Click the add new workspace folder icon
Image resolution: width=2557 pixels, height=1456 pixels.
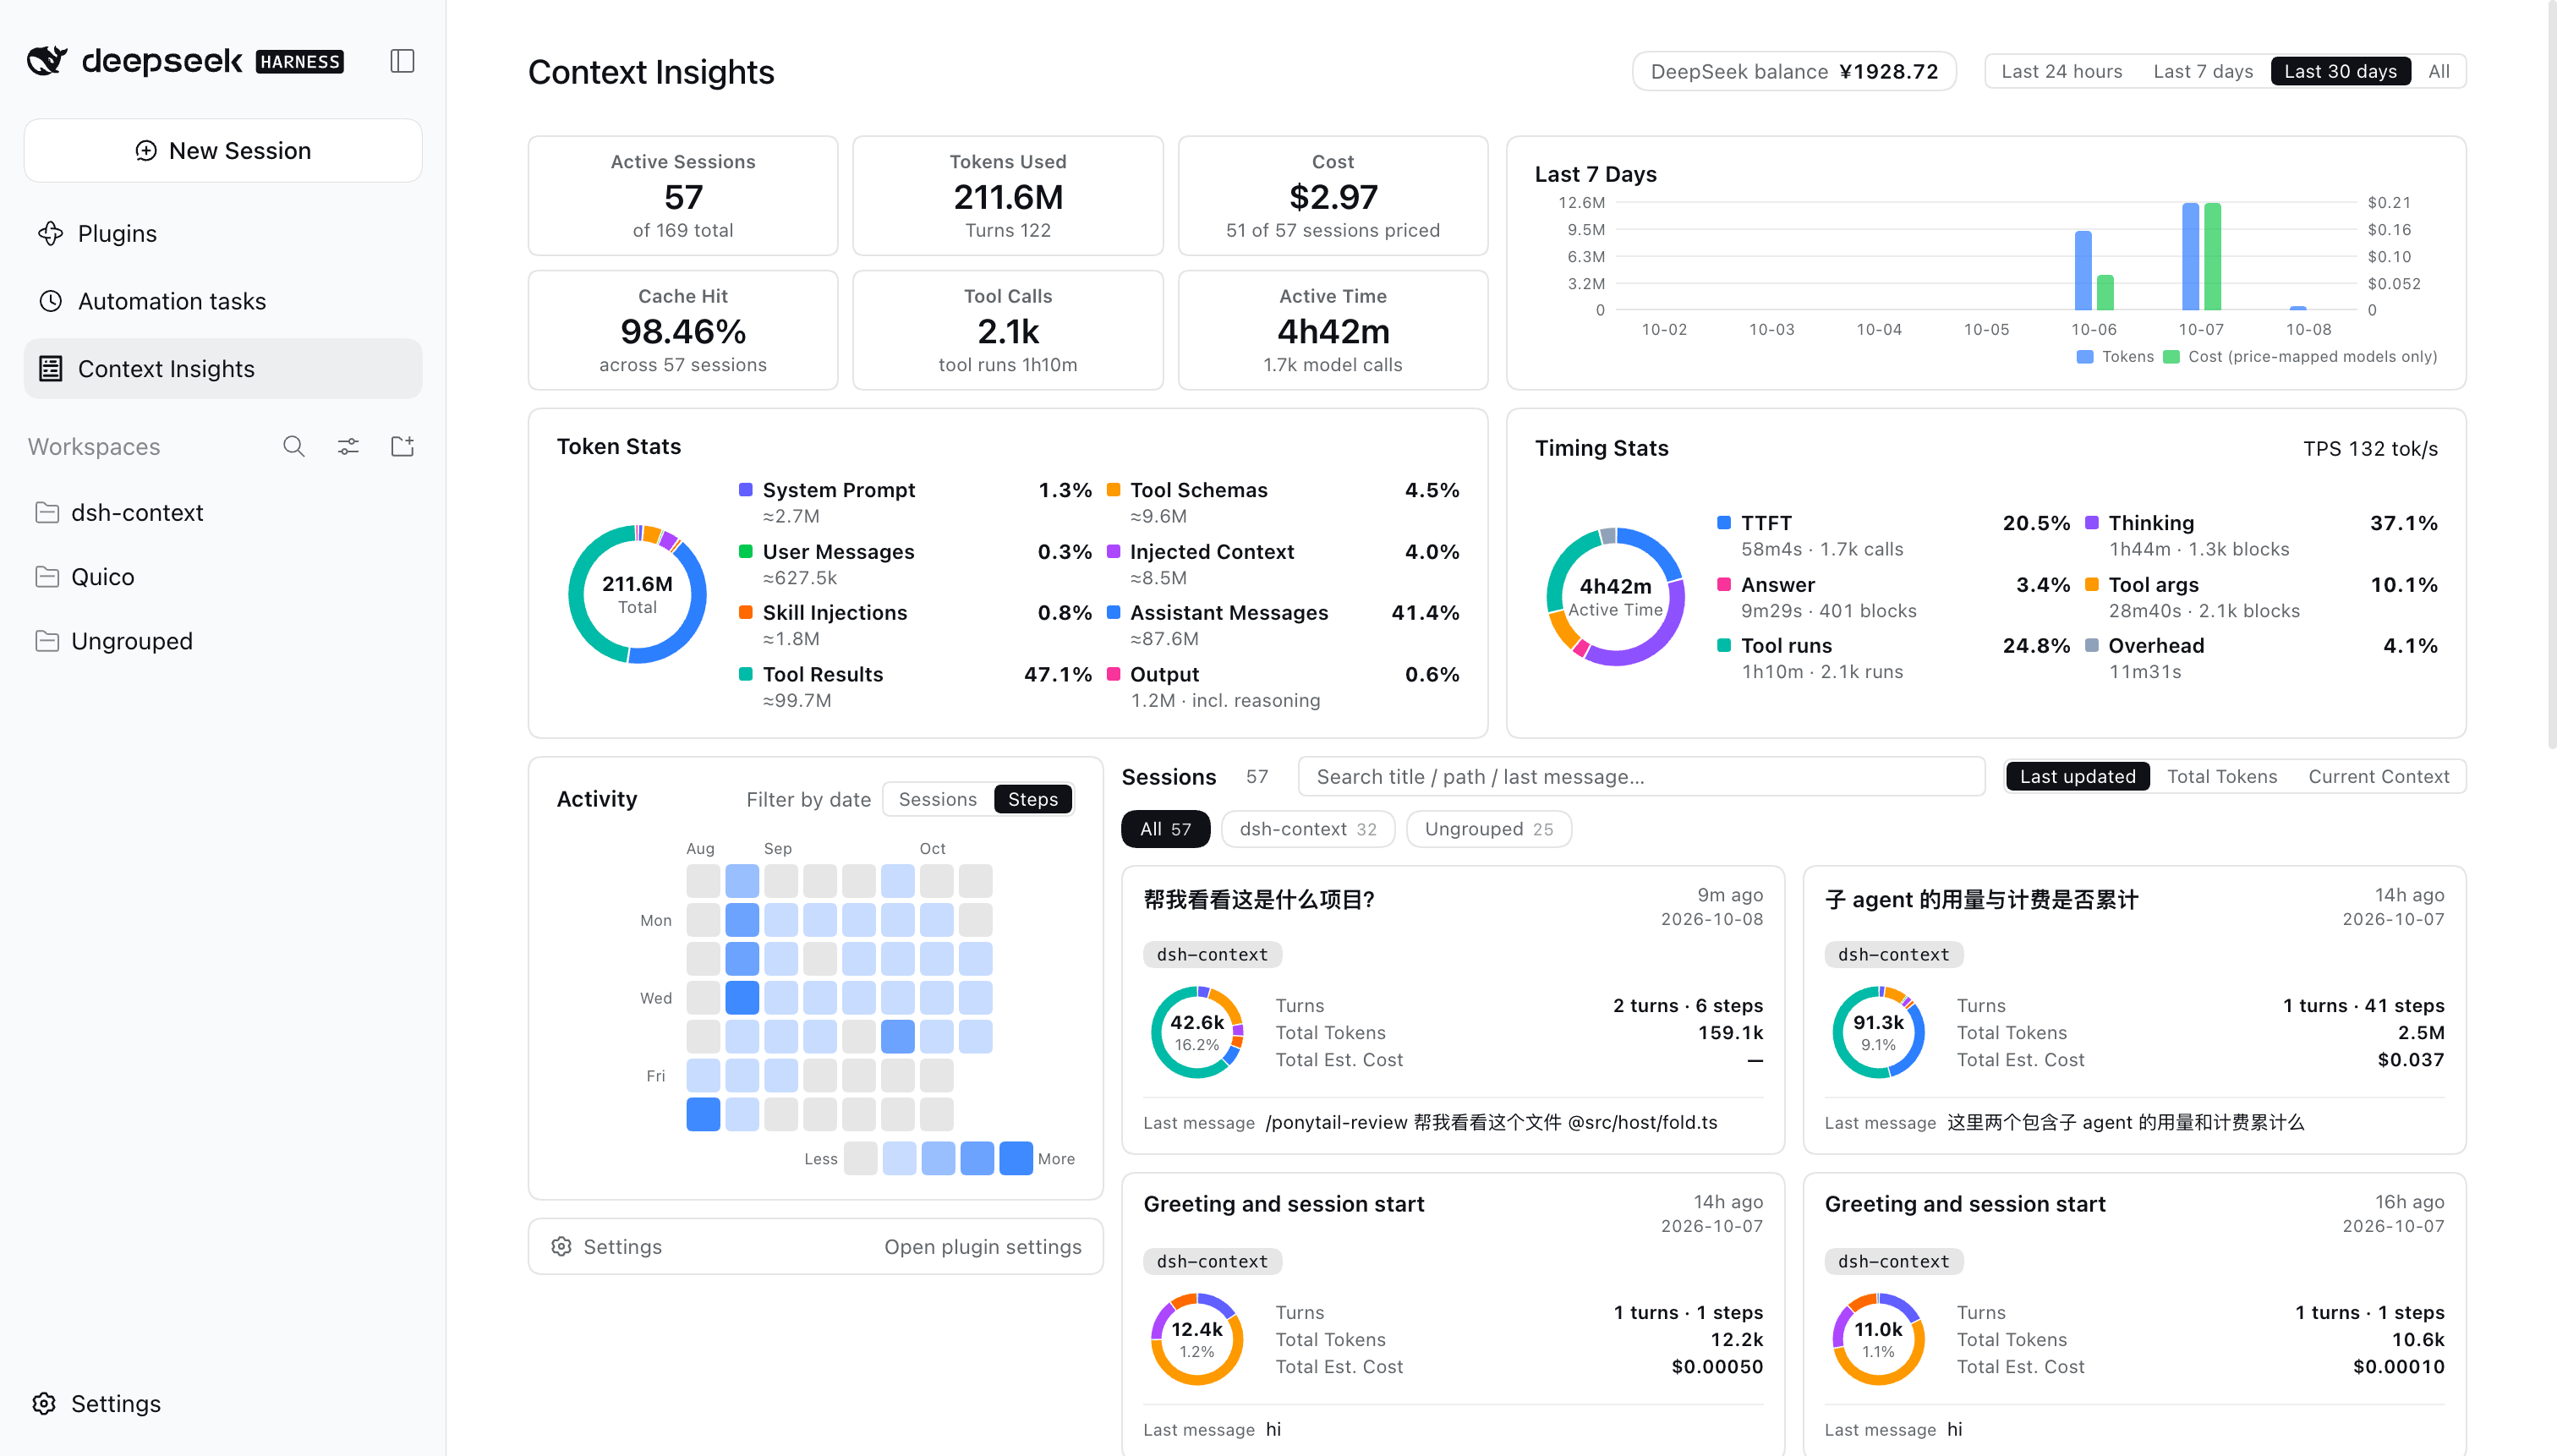402,446
